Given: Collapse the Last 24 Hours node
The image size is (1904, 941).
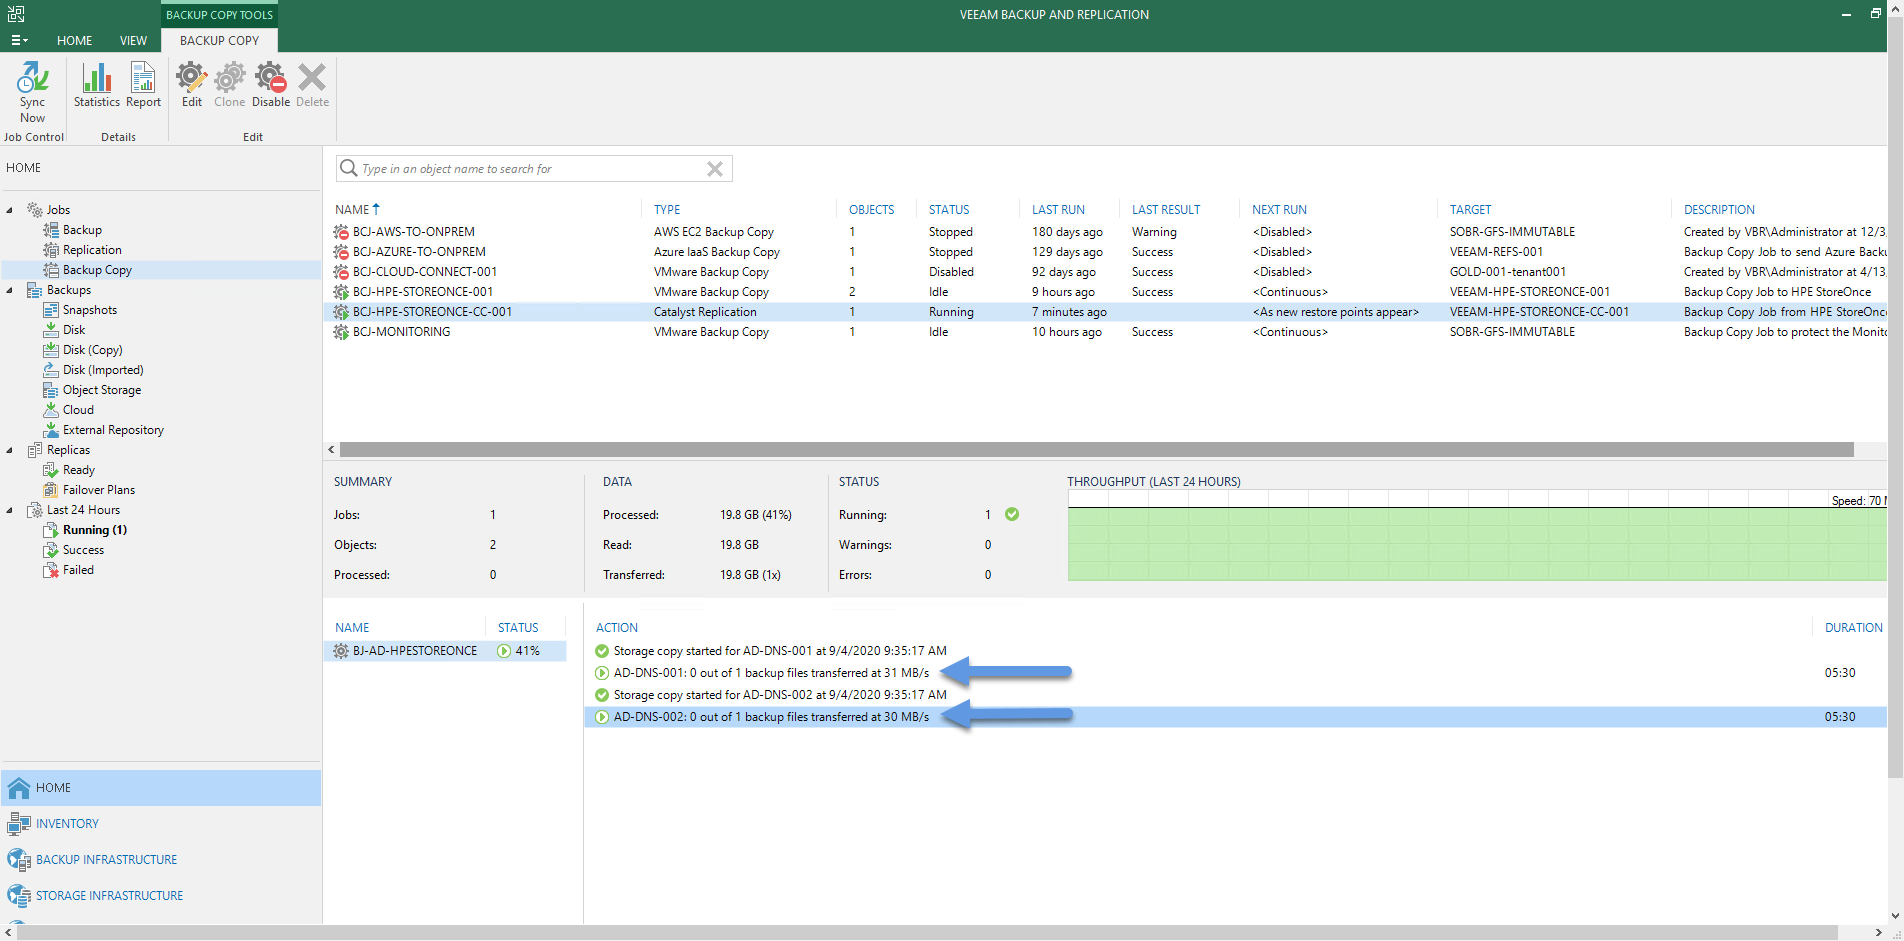Looking at the screenshot, I should [10, 510].
